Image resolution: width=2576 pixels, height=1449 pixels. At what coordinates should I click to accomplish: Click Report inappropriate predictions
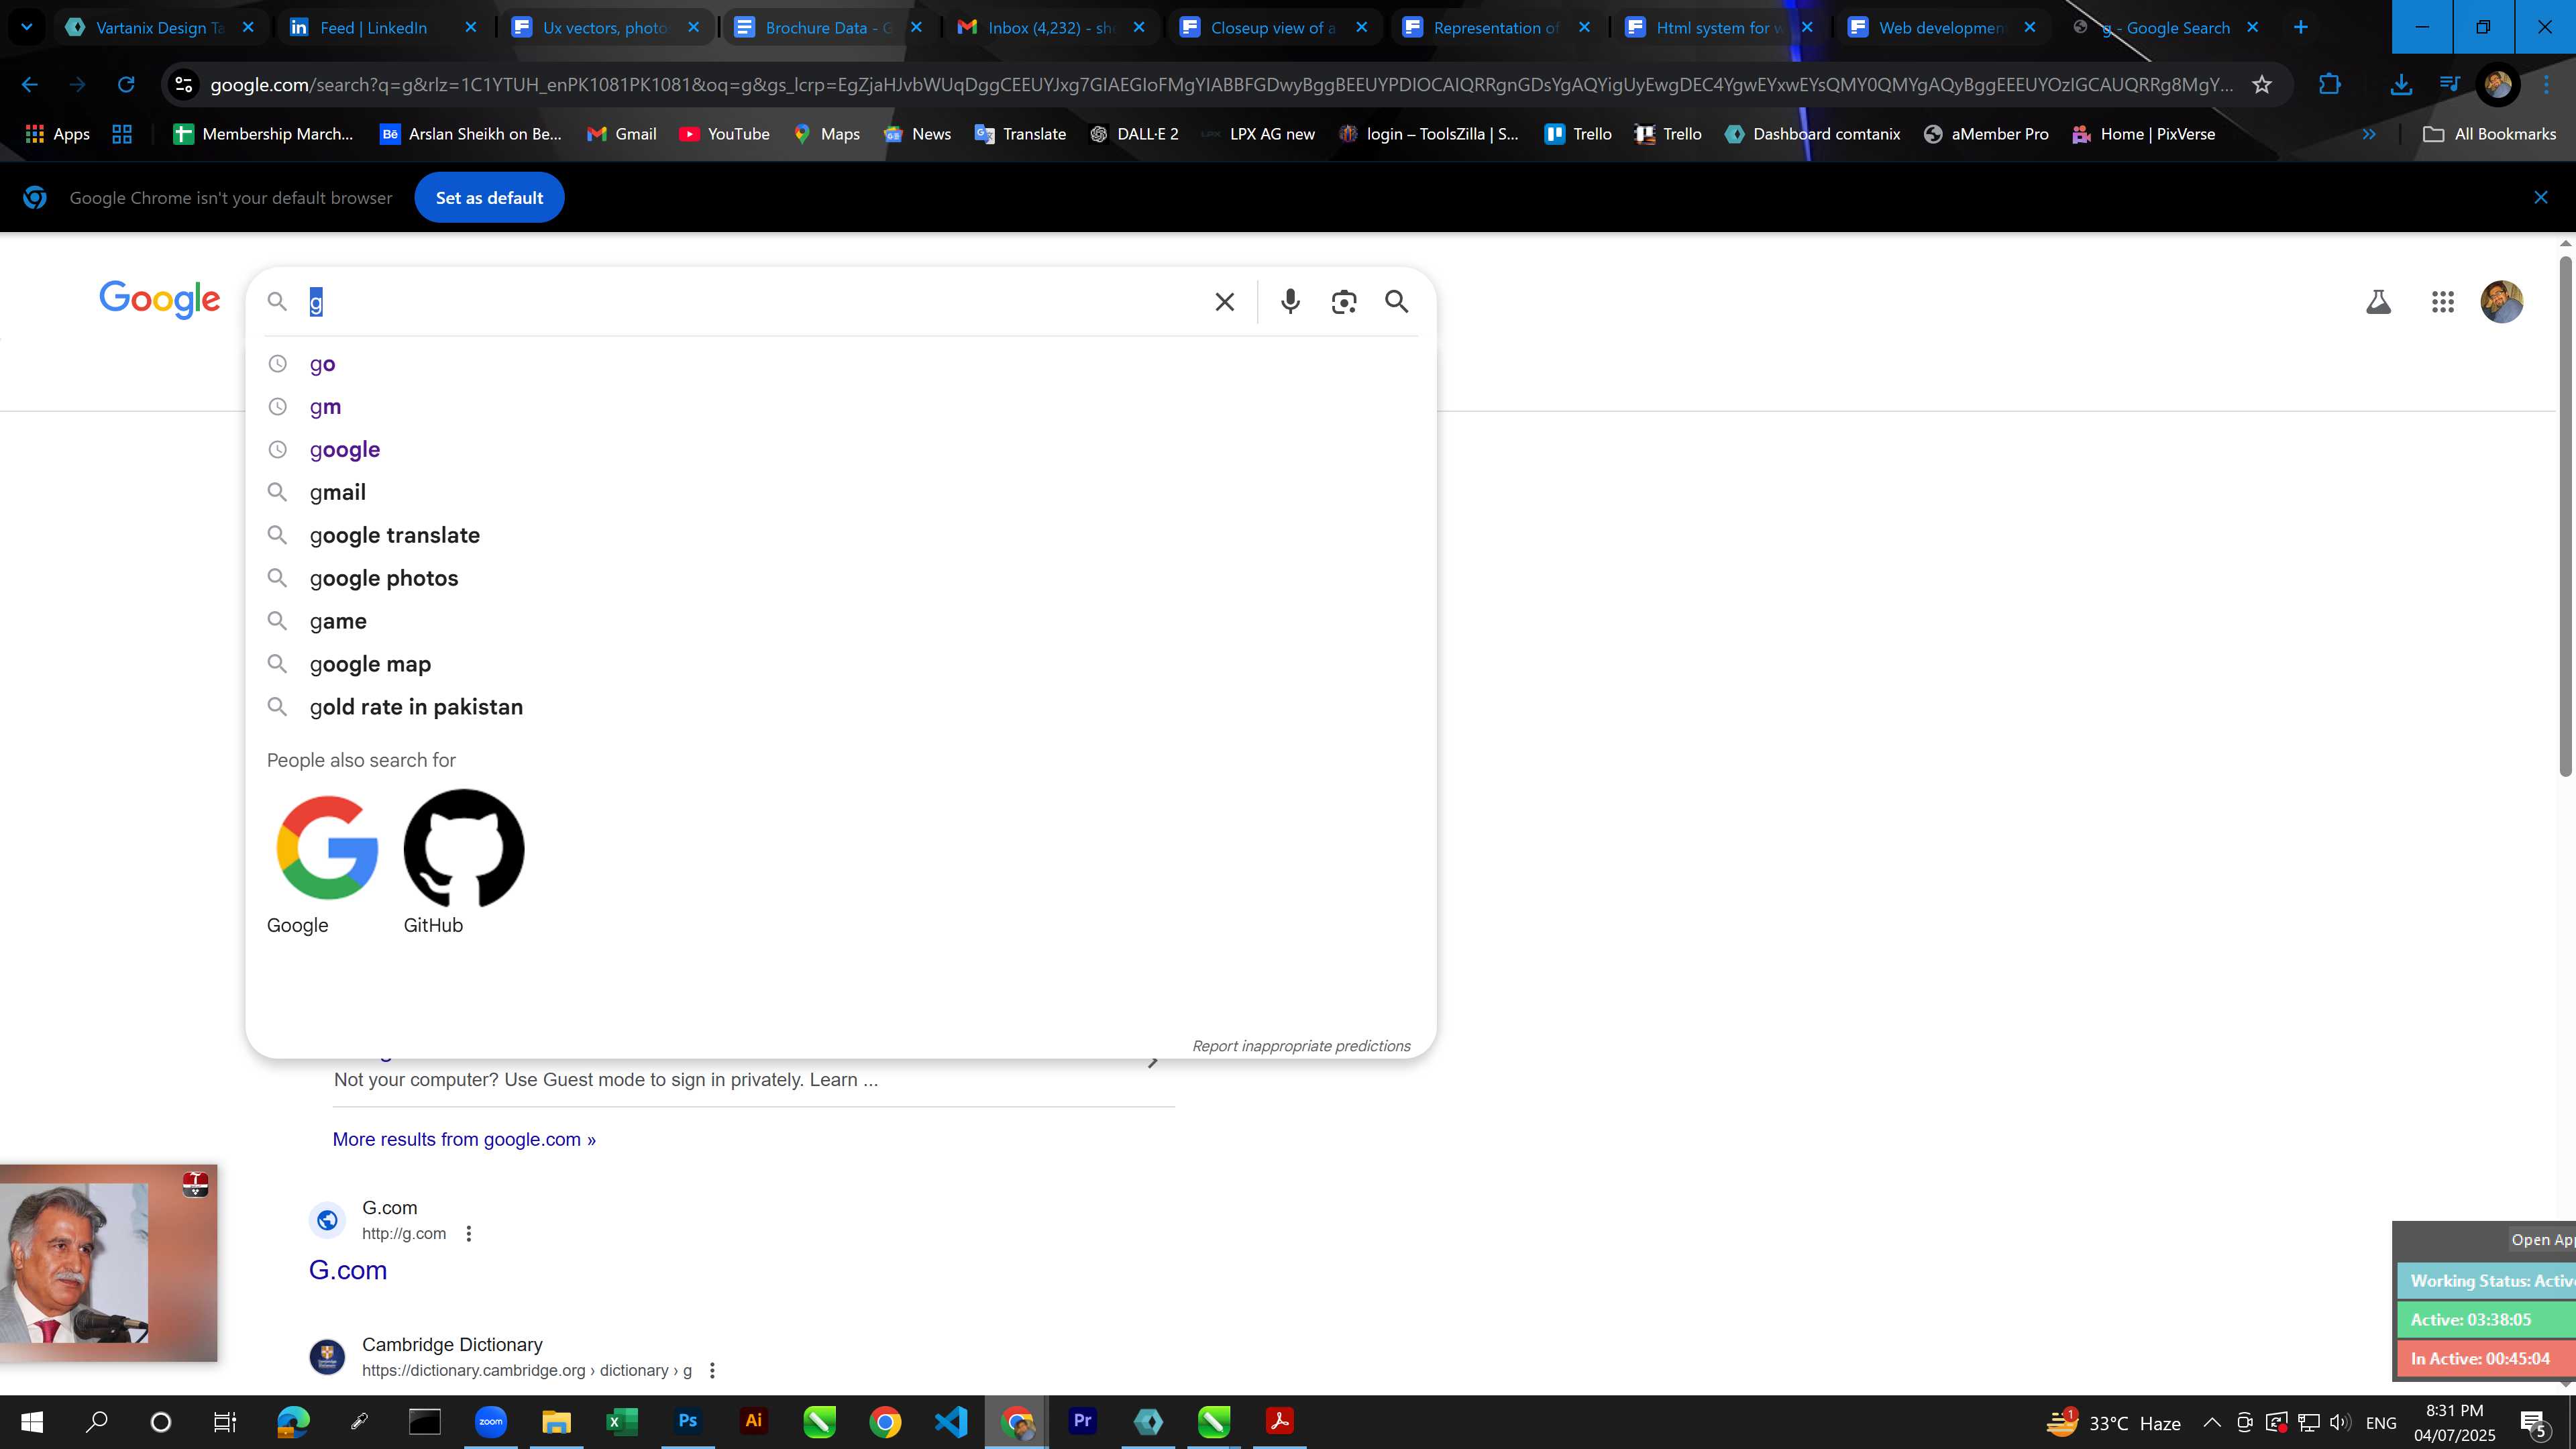click(1301, 1046)
